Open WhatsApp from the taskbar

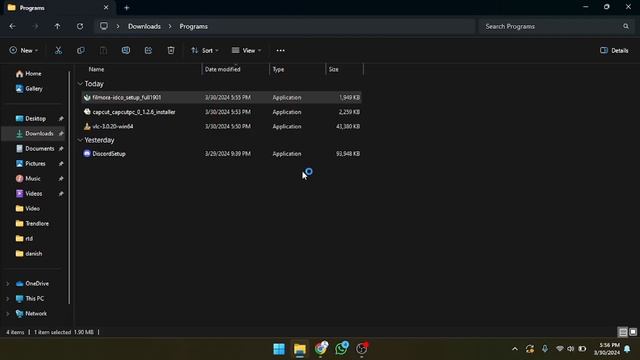point(341,348)
